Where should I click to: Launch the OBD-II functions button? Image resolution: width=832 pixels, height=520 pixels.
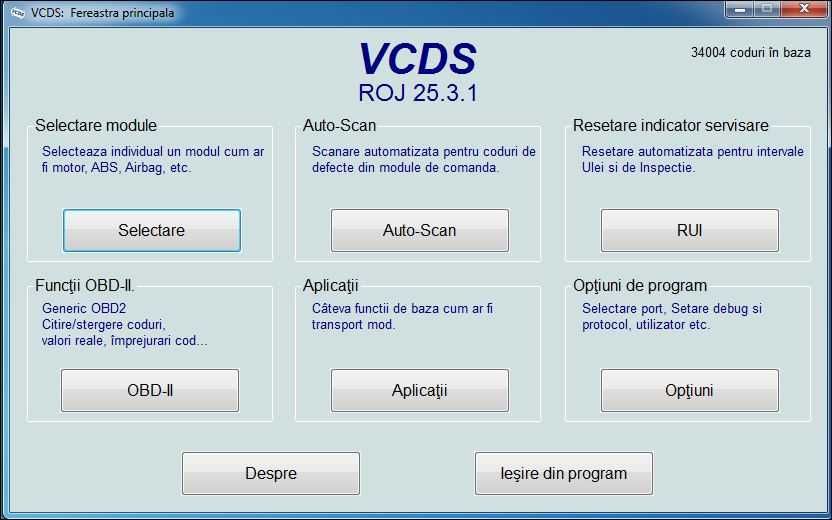pyautogui.click(x=150, y=391)
